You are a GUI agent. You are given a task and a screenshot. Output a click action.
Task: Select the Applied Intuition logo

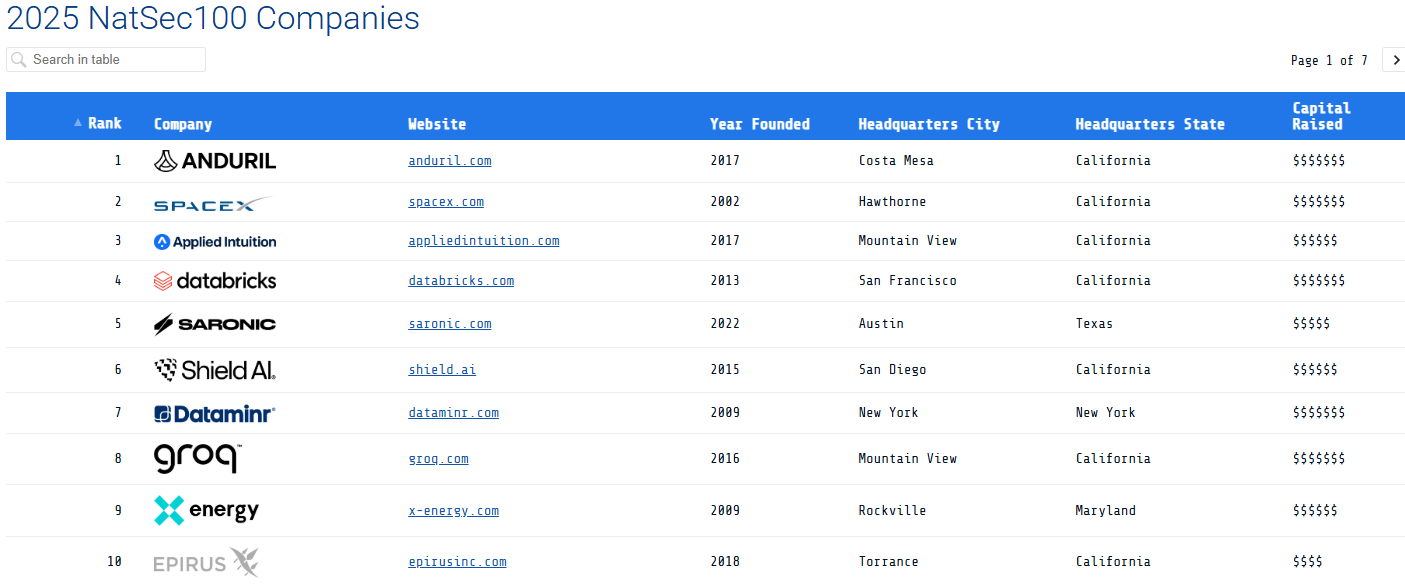click(215, 242)
